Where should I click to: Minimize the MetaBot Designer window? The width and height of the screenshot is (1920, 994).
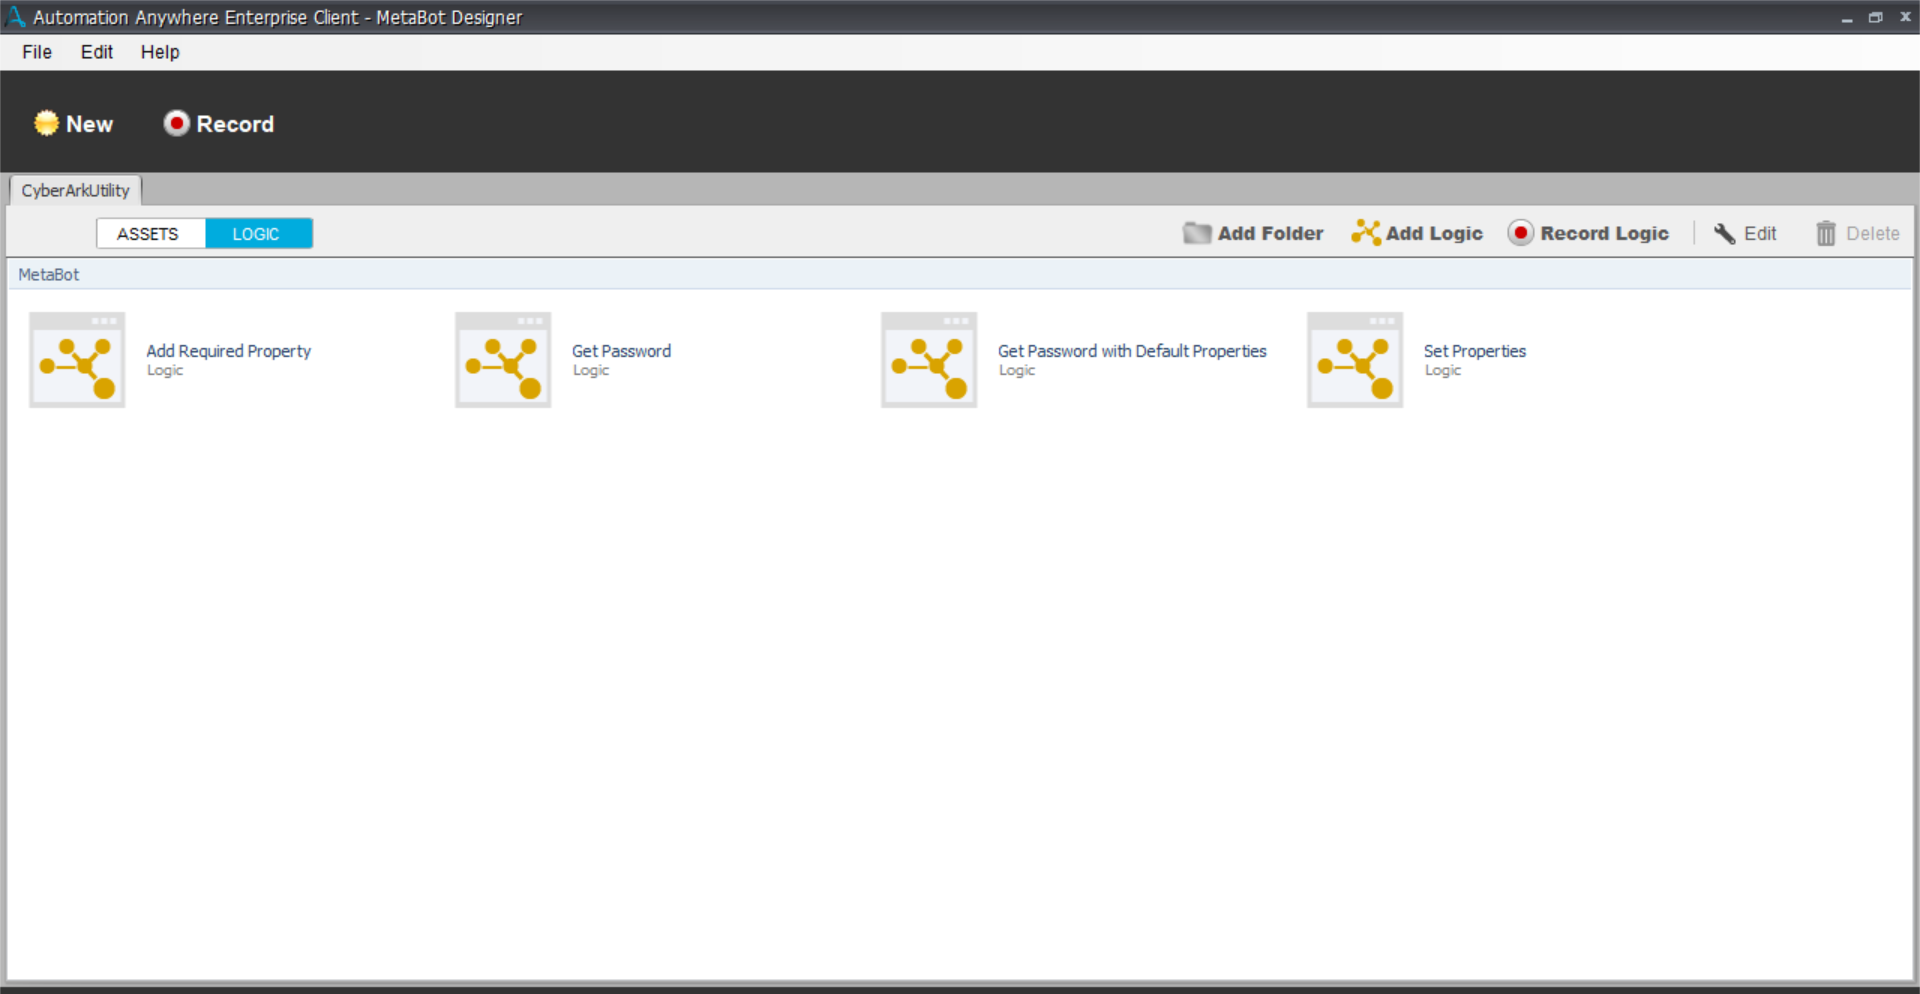[x=1847, y=18]
